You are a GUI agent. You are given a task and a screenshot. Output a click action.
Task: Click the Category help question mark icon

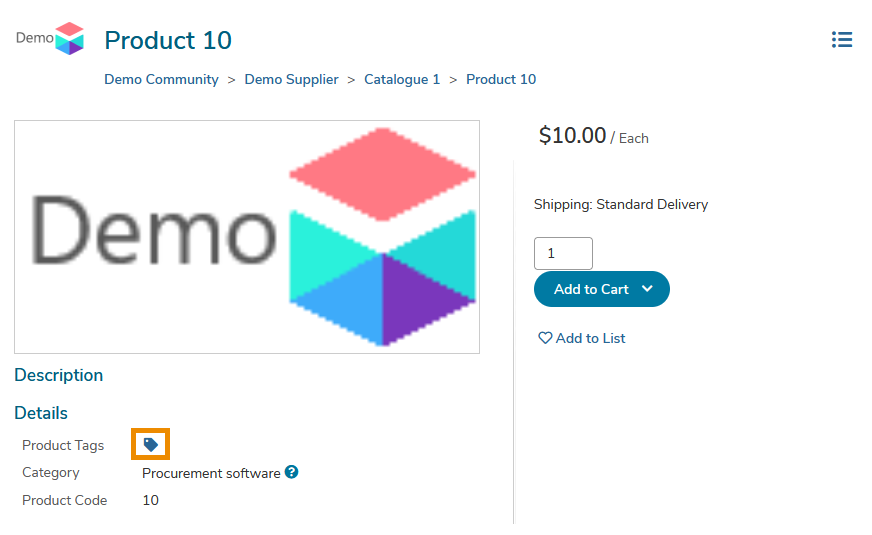pos(291,472)
